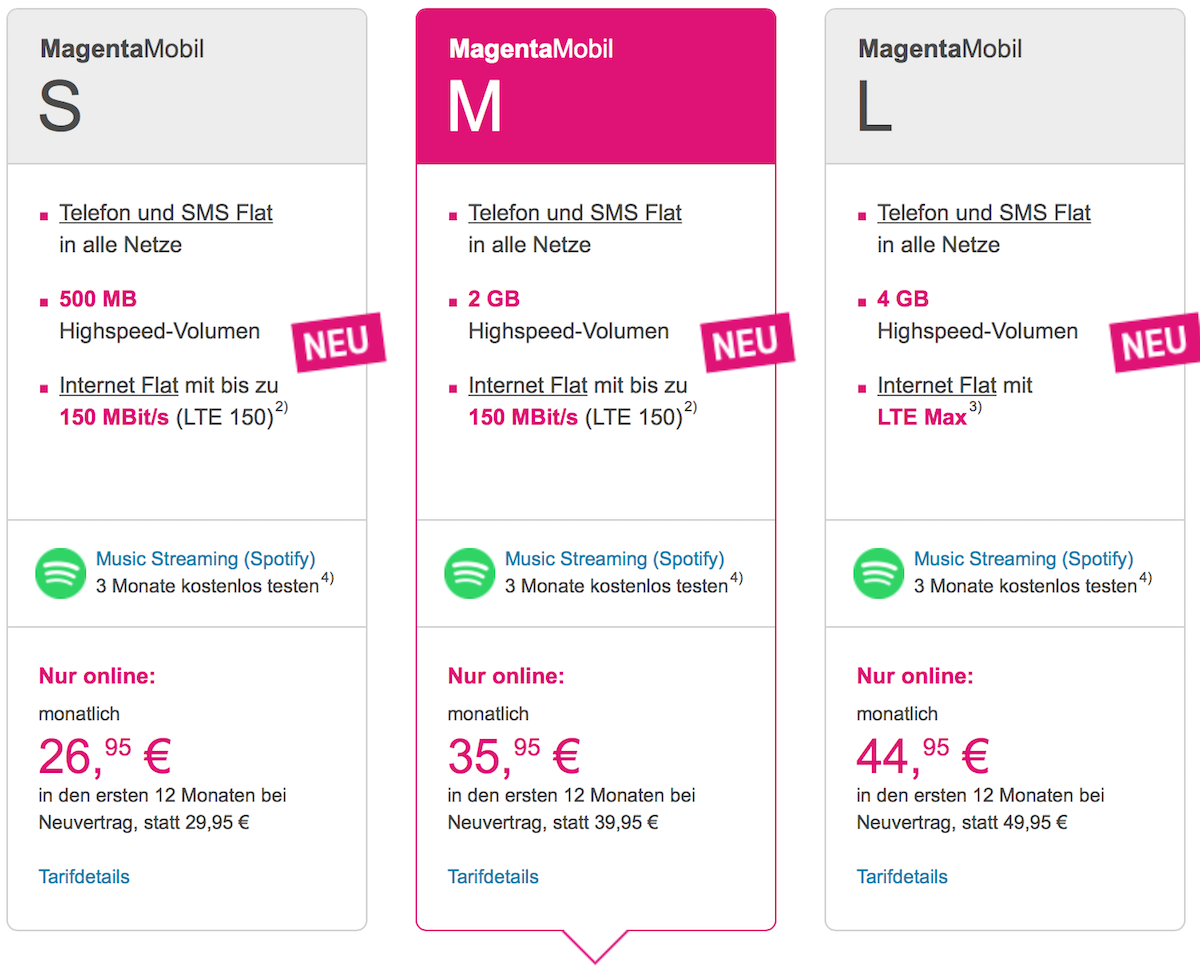
Task: Click Internet Flat link in M plan
Action: tap(528, 385)
